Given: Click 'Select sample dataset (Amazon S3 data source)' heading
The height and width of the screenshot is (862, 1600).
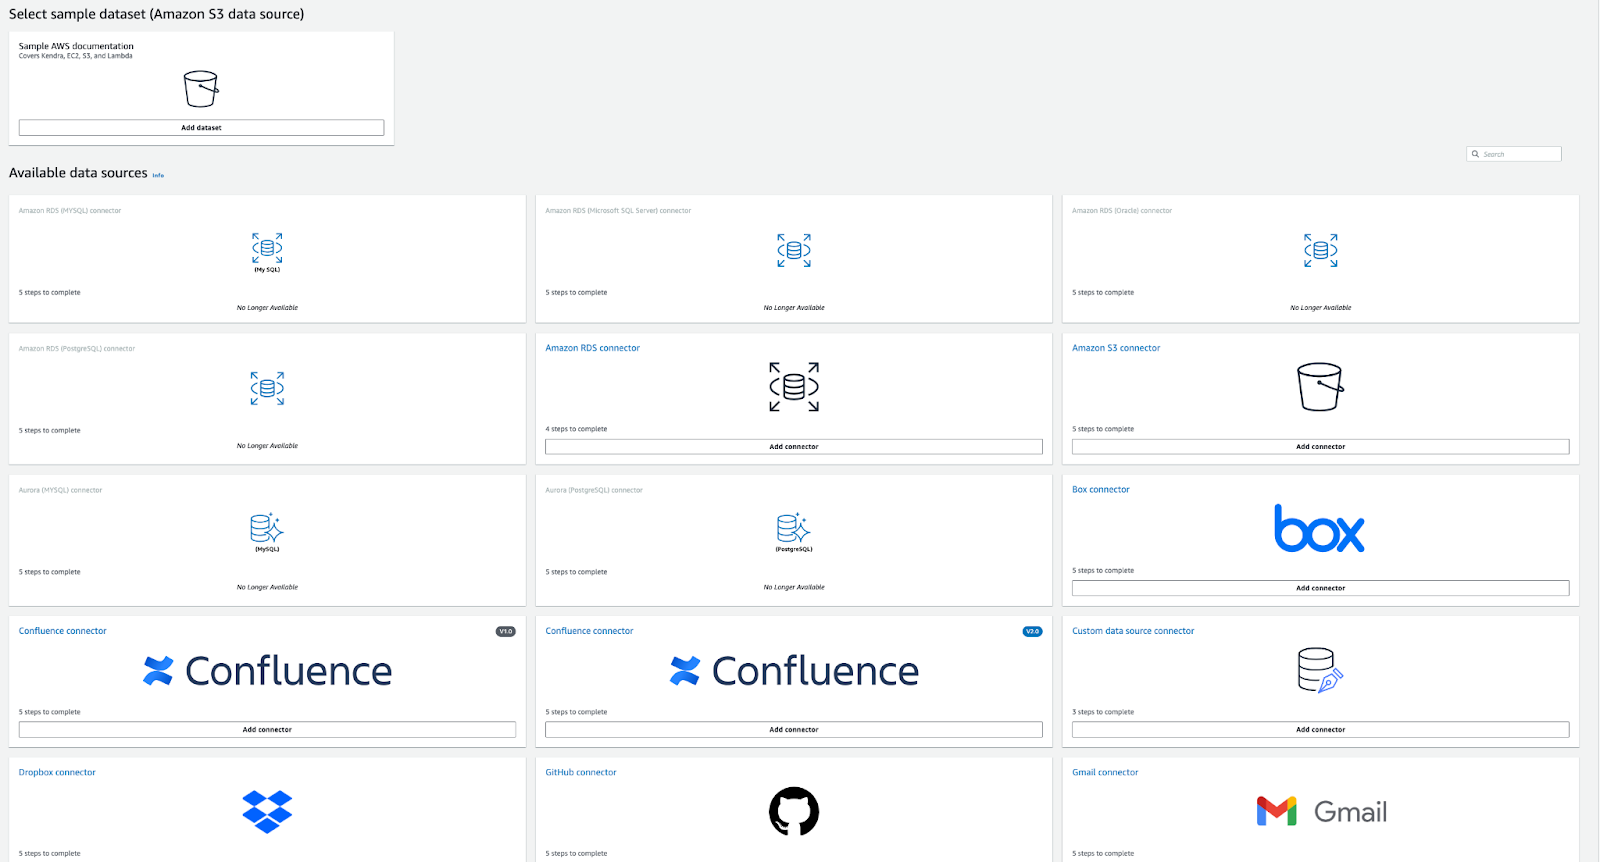Looking at the screenshot, I should [157, 14].
